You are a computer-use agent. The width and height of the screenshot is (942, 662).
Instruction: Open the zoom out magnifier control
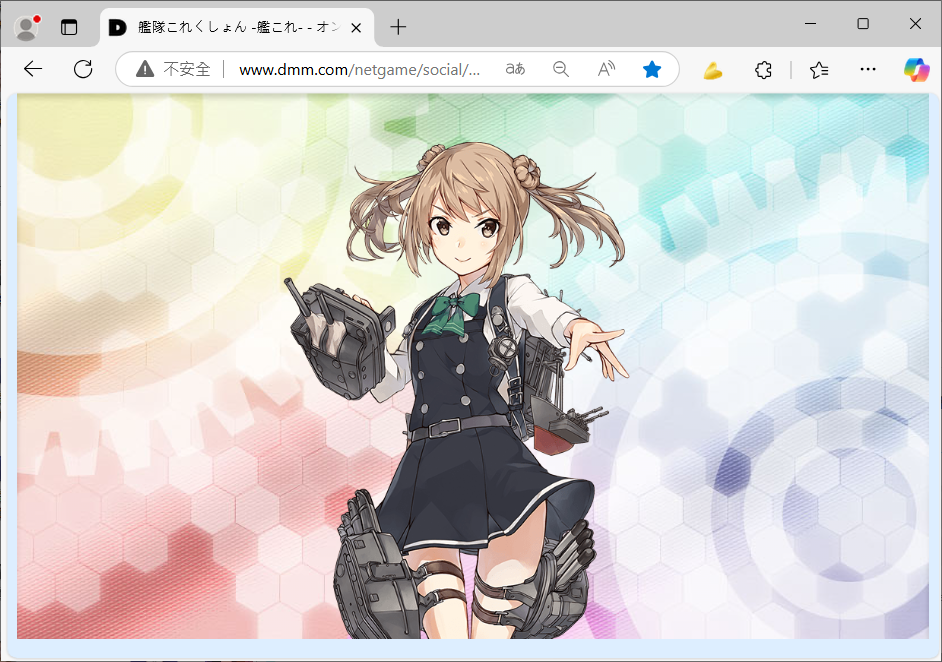(x=561, y=70)
